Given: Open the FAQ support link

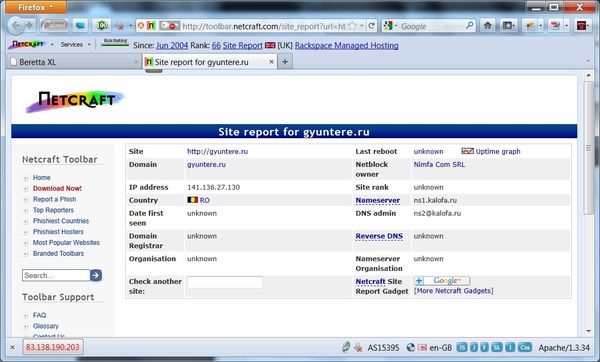Looking at the screenshot, I should [39, 315].
